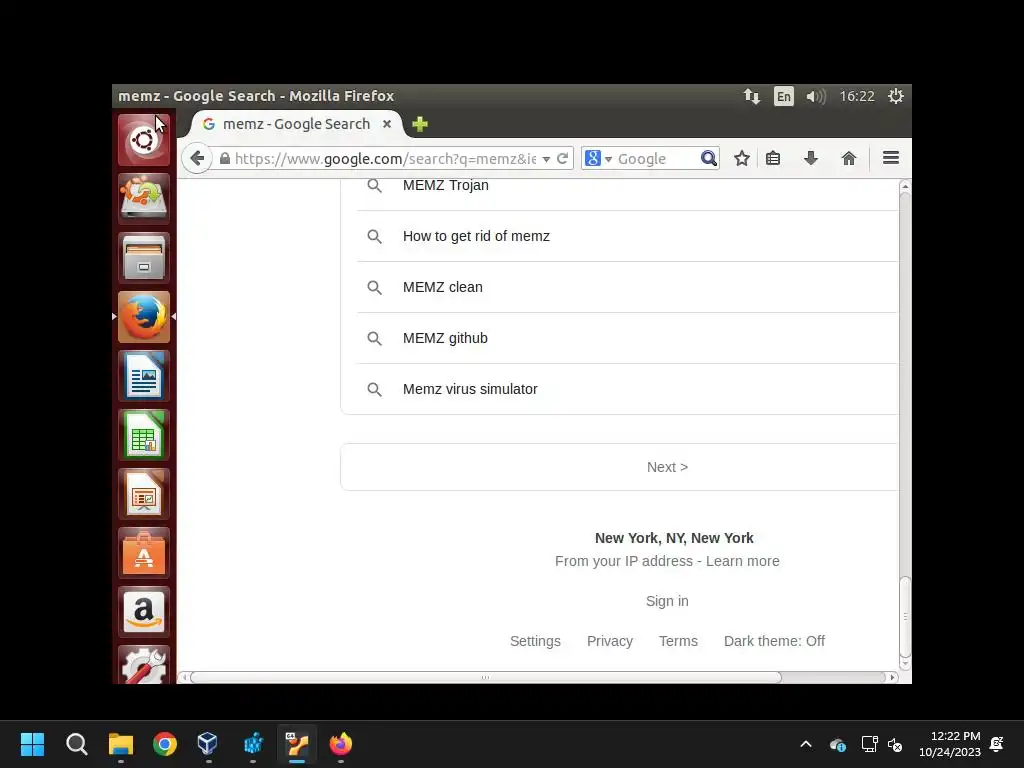
Task: Expand the URL history dropdown arrow
Action: coord(546,159)
